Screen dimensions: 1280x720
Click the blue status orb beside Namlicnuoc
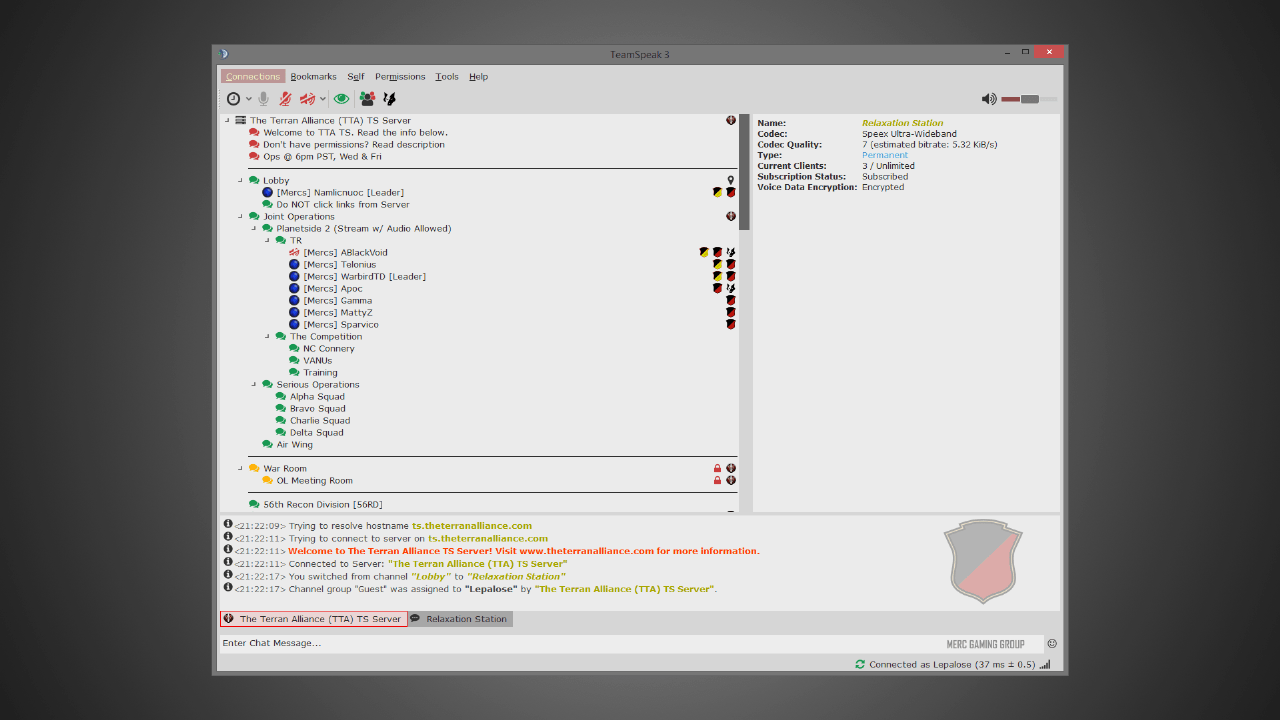(x=267, y=192)
